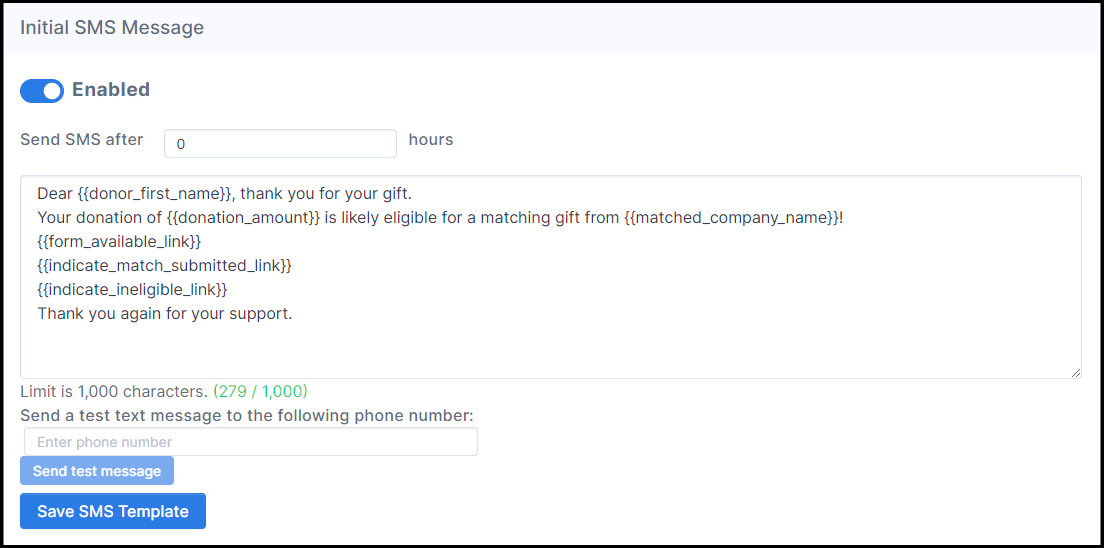Toggle the Enabled switch off
The image size is (1104, 548).
[x=42, y=91]
